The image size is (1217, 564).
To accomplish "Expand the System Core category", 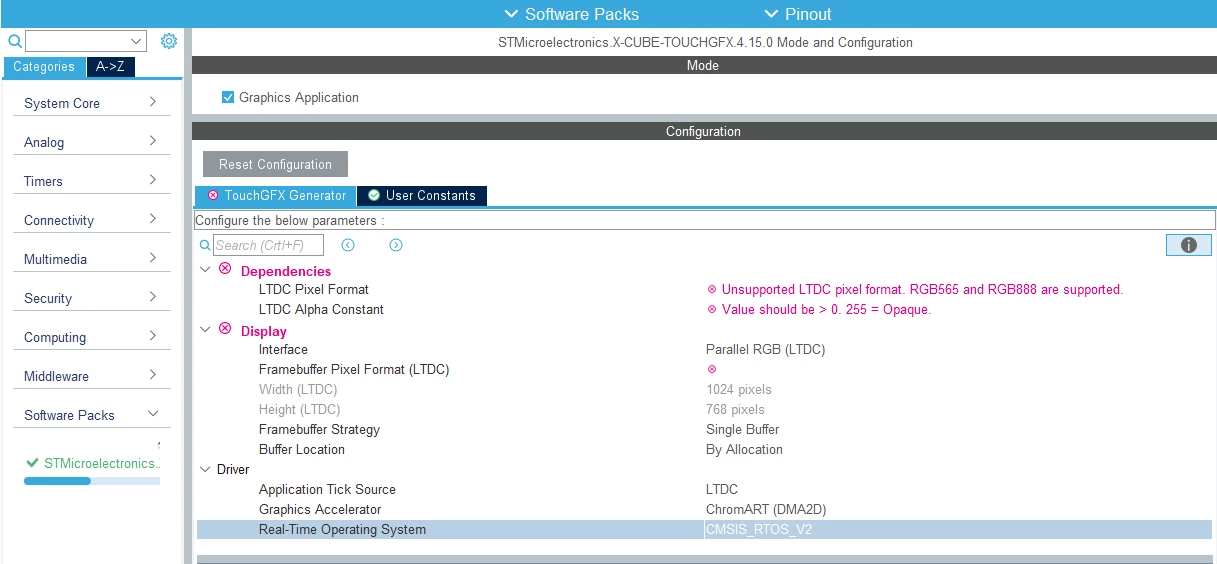I will tap(153, 102).
